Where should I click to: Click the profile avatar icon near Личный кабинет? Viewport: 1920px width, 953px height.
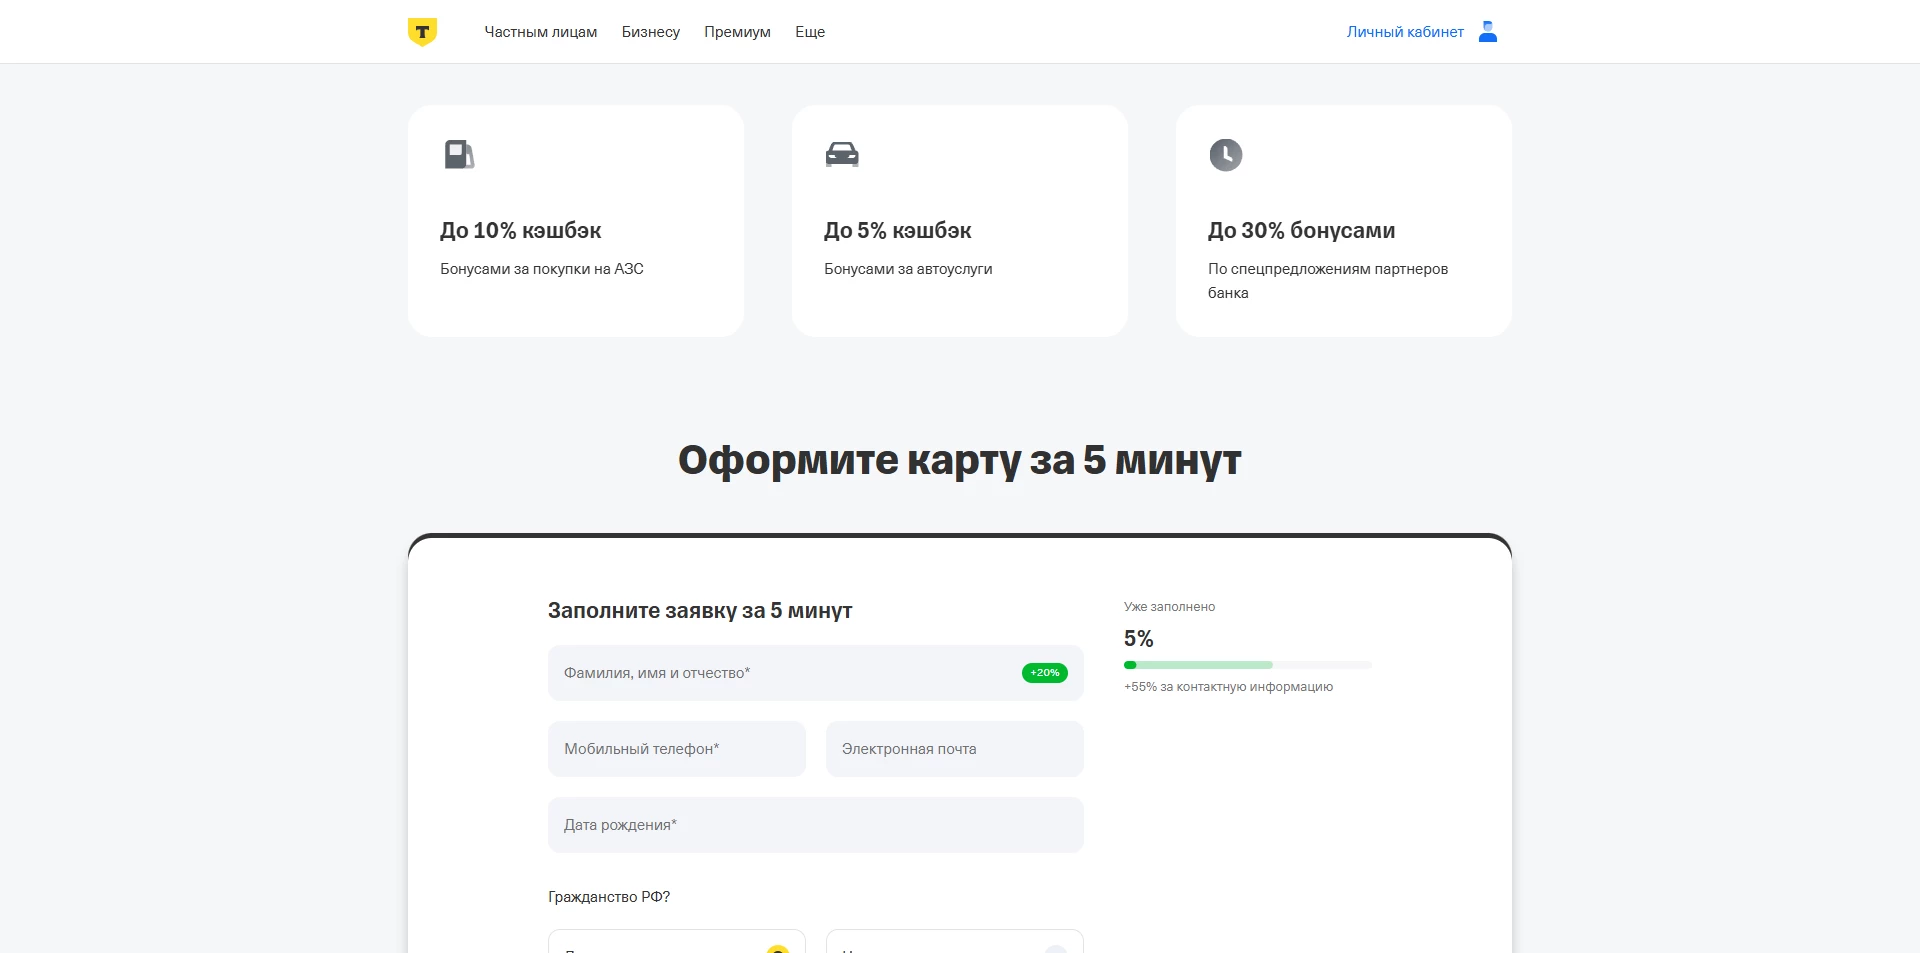coord(1488,31)
